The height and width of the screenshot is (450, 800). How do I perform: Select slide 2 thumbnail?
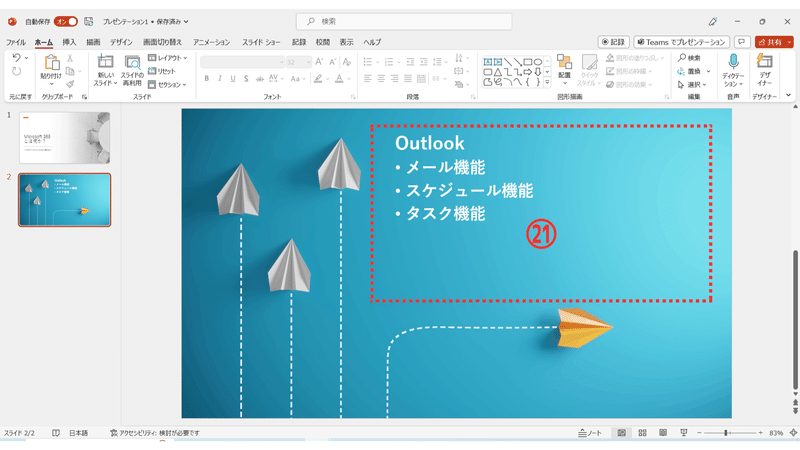click(x=64, y=199)
